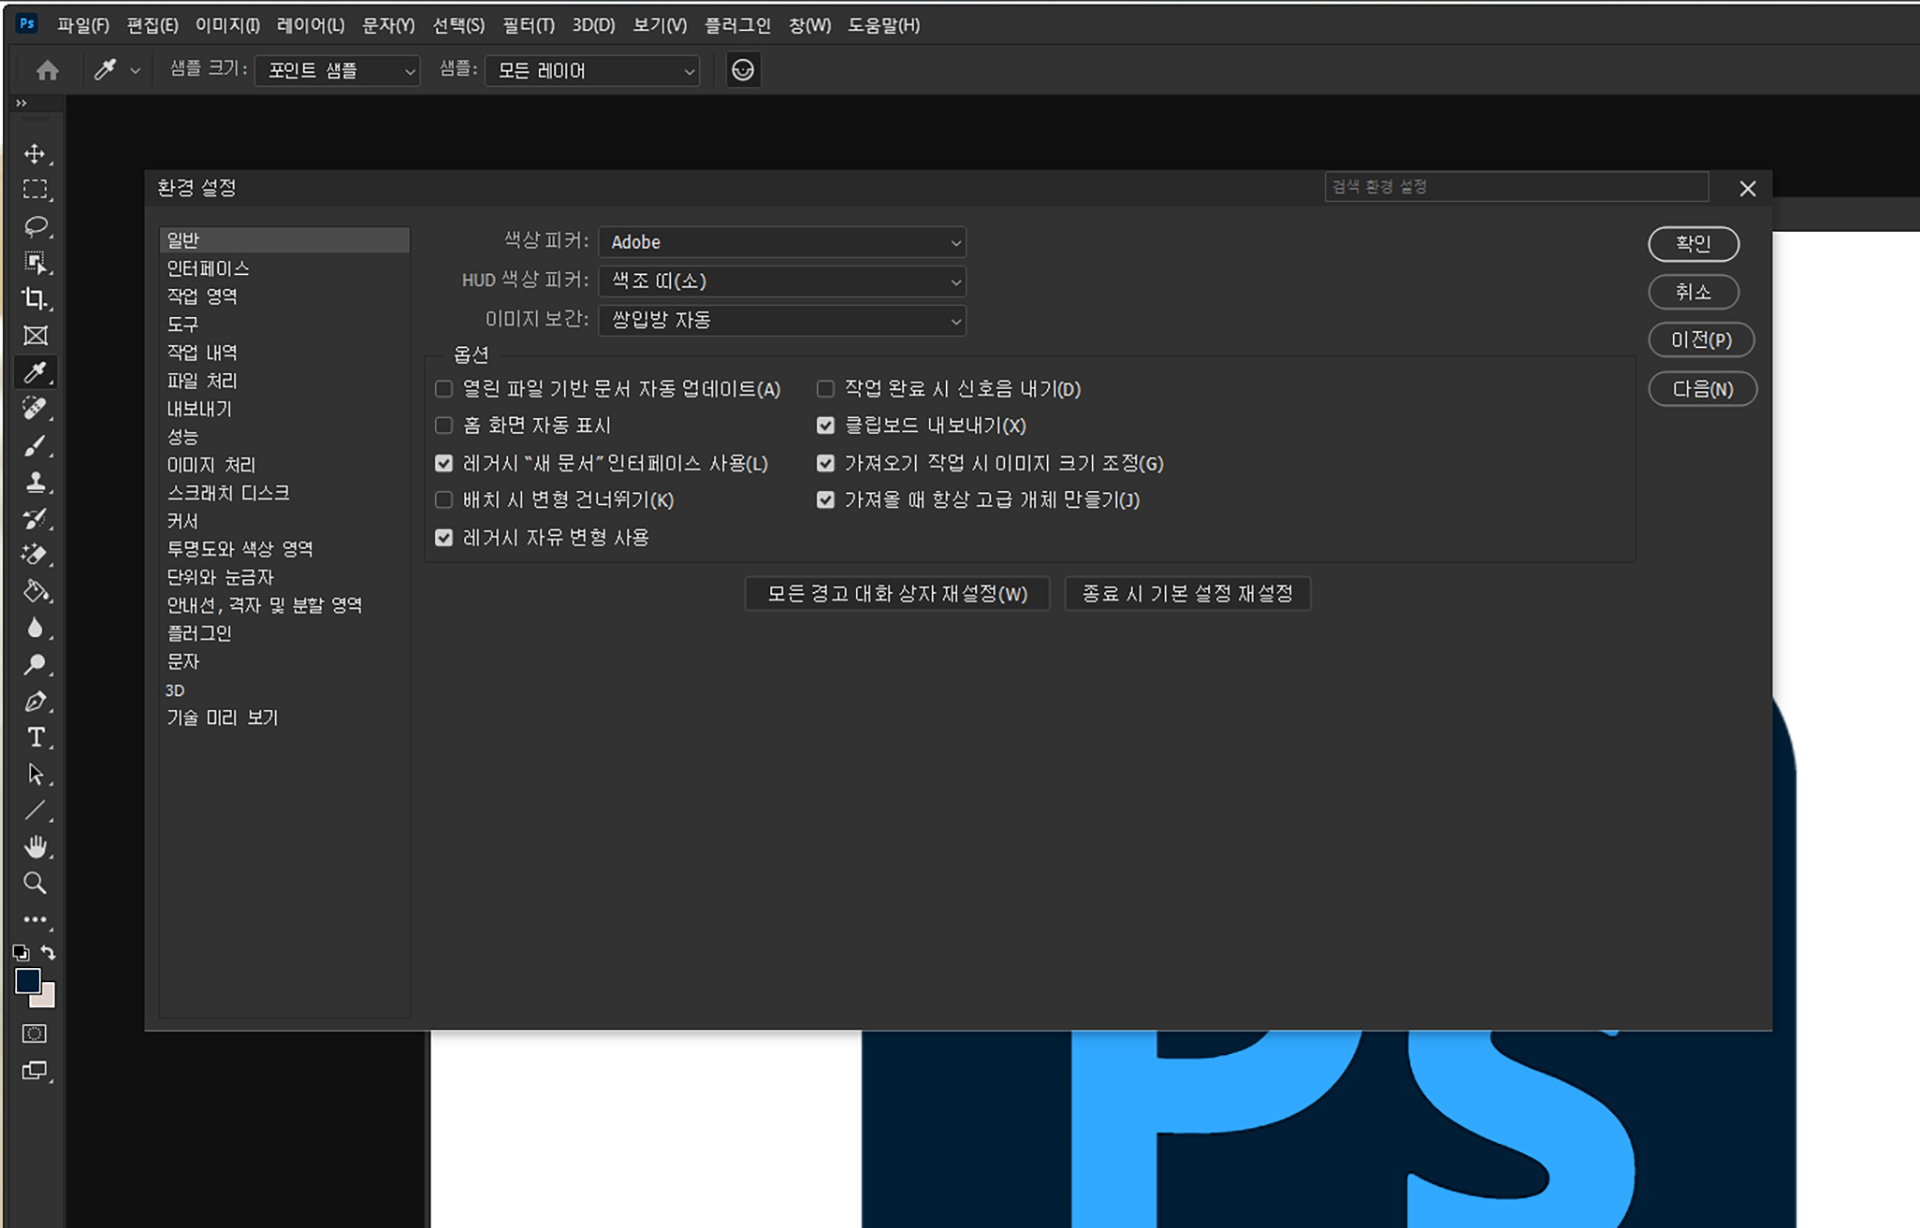The width and height of the screenshot is (1920, 1228).
Task: Enable 홈 화면 자동 표시 checkbox
Action: pyautogui.click(x=444, y=426)
